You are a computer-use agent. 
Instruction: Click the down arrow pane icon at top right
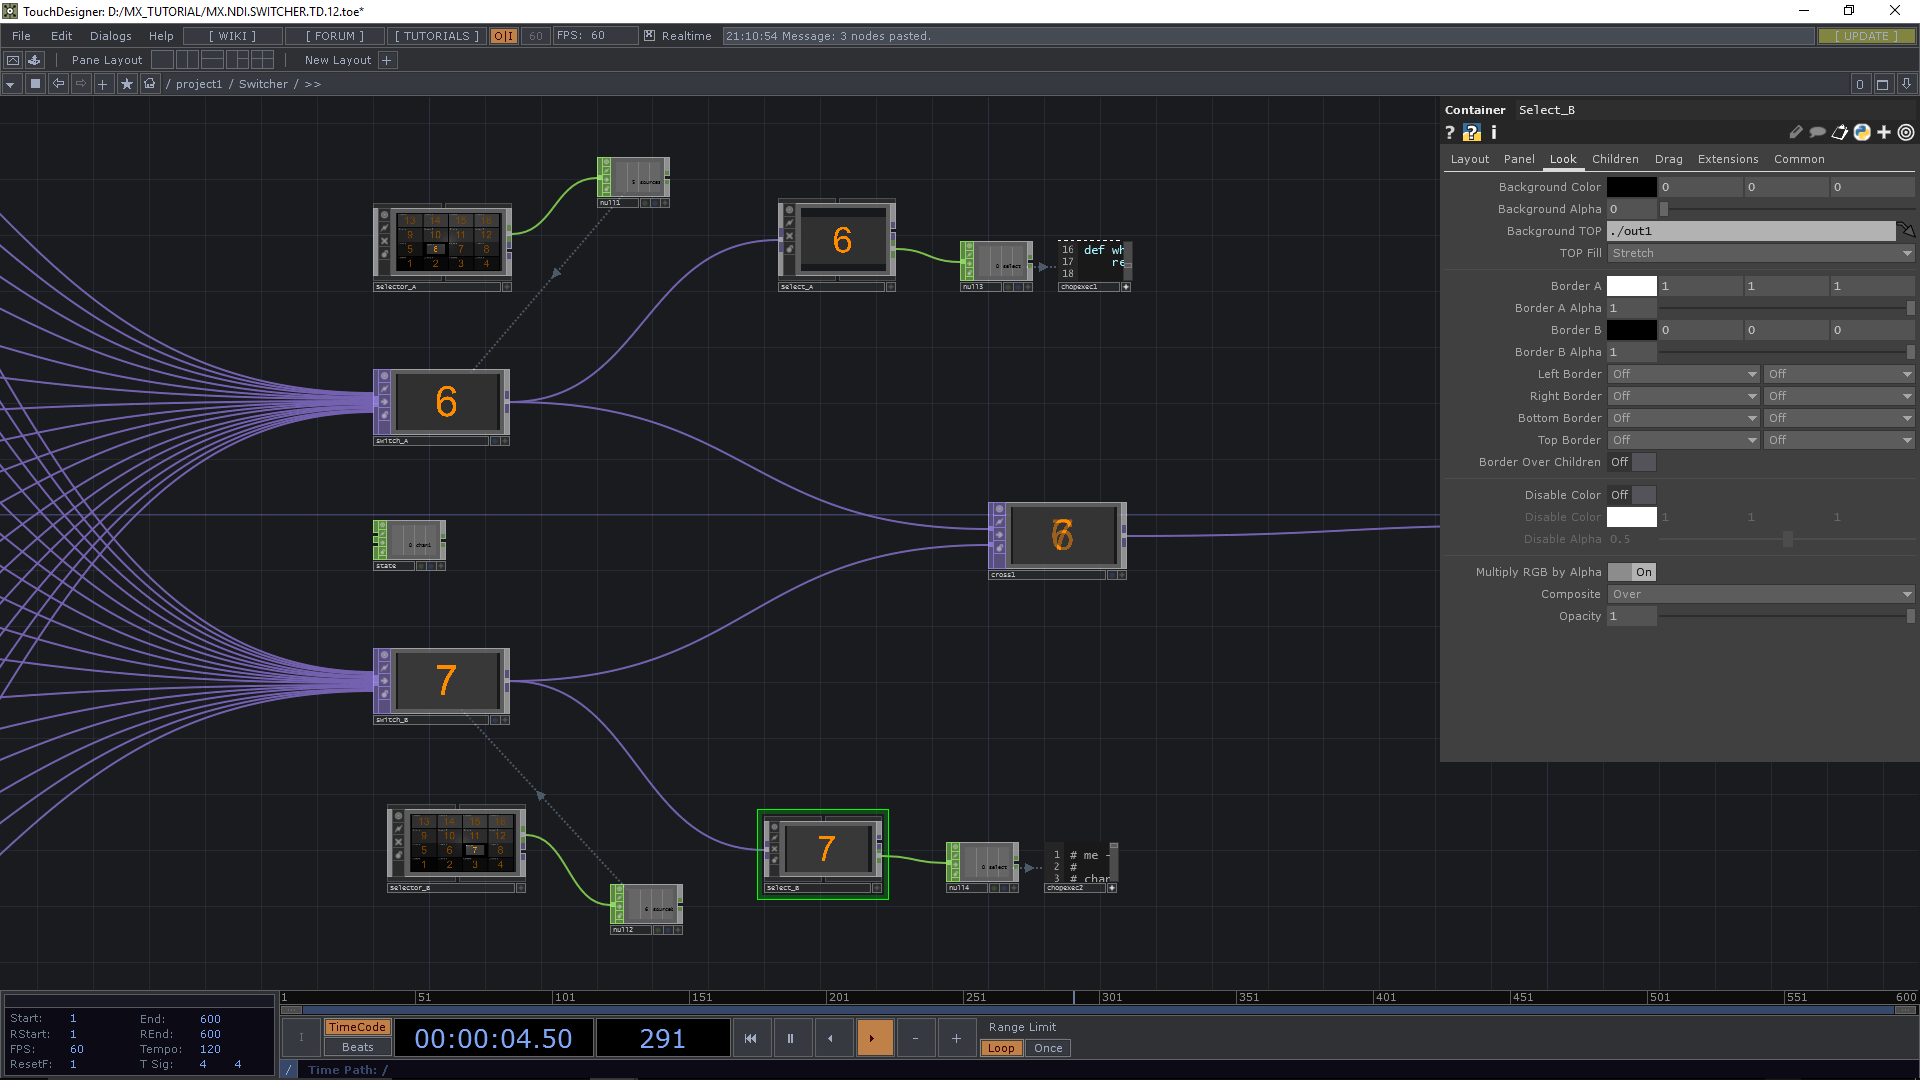[1906, 84]
